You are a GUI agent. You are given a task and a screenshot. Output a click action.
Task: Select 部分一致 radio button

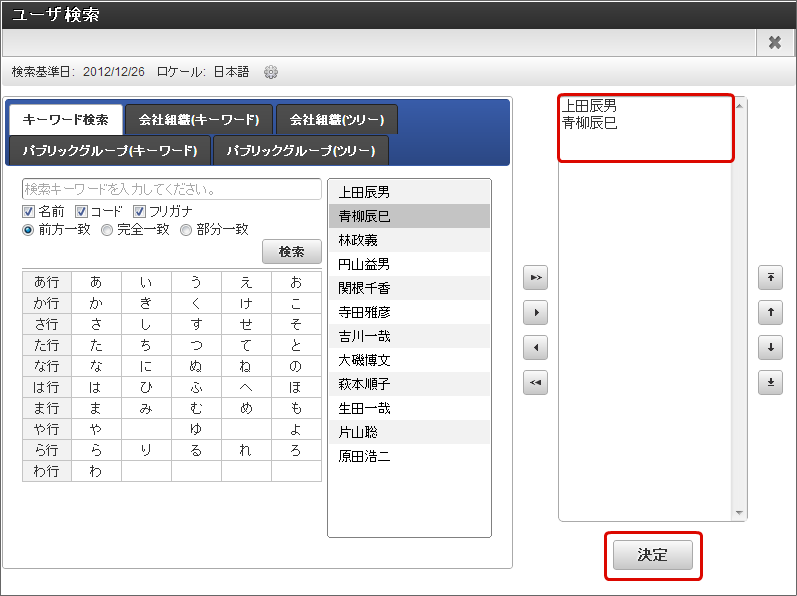[186, 230]
